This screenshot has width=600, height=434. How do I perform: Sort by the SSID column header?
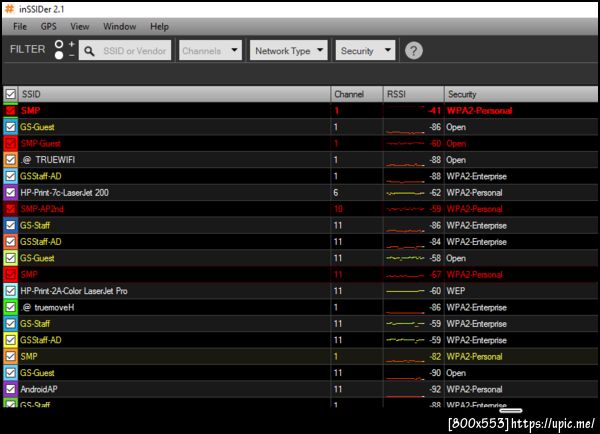click(174, 94)
